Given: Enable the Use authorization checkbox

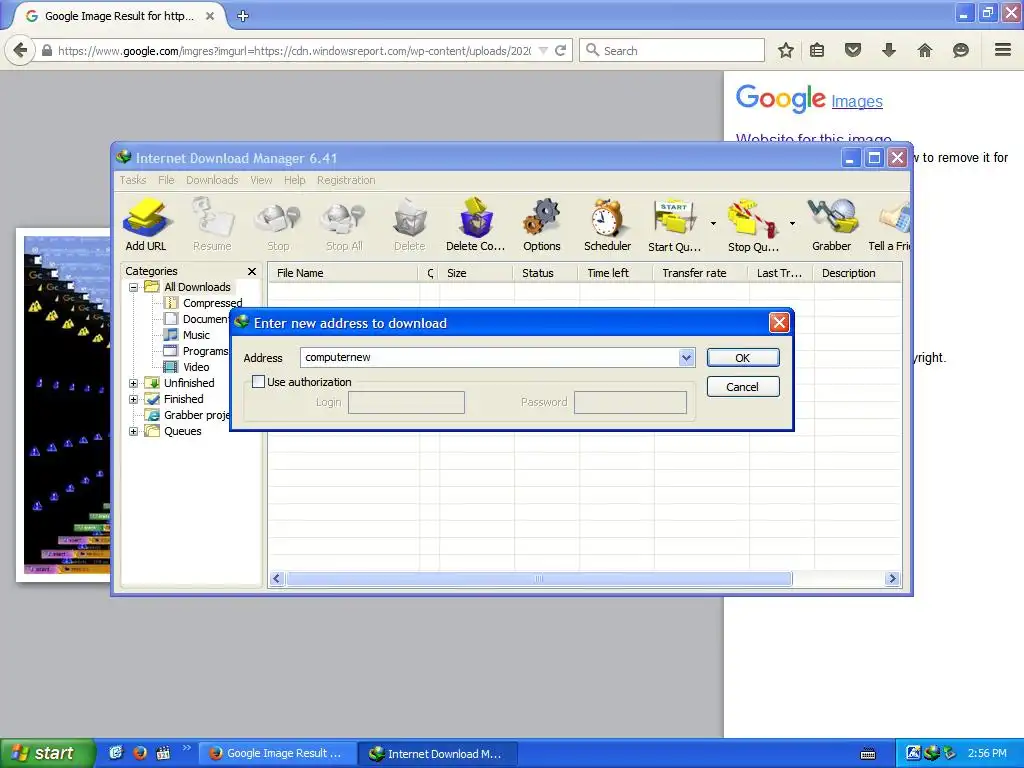Looking at the screenshot, I should (x=259, y=381).
